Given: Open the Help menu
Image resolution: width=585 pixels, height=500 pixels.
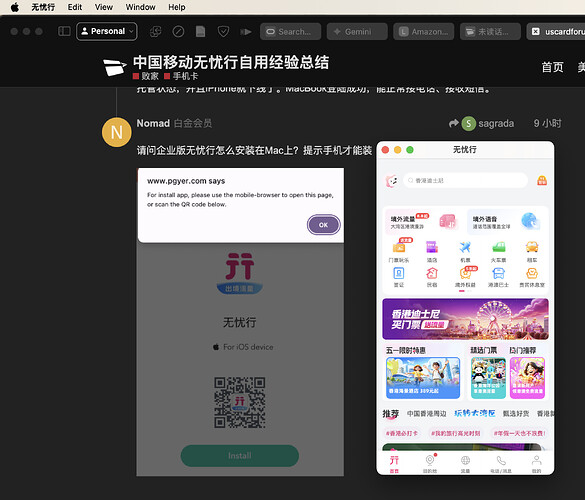Looking at the screenshot, I should click(176, 7).
